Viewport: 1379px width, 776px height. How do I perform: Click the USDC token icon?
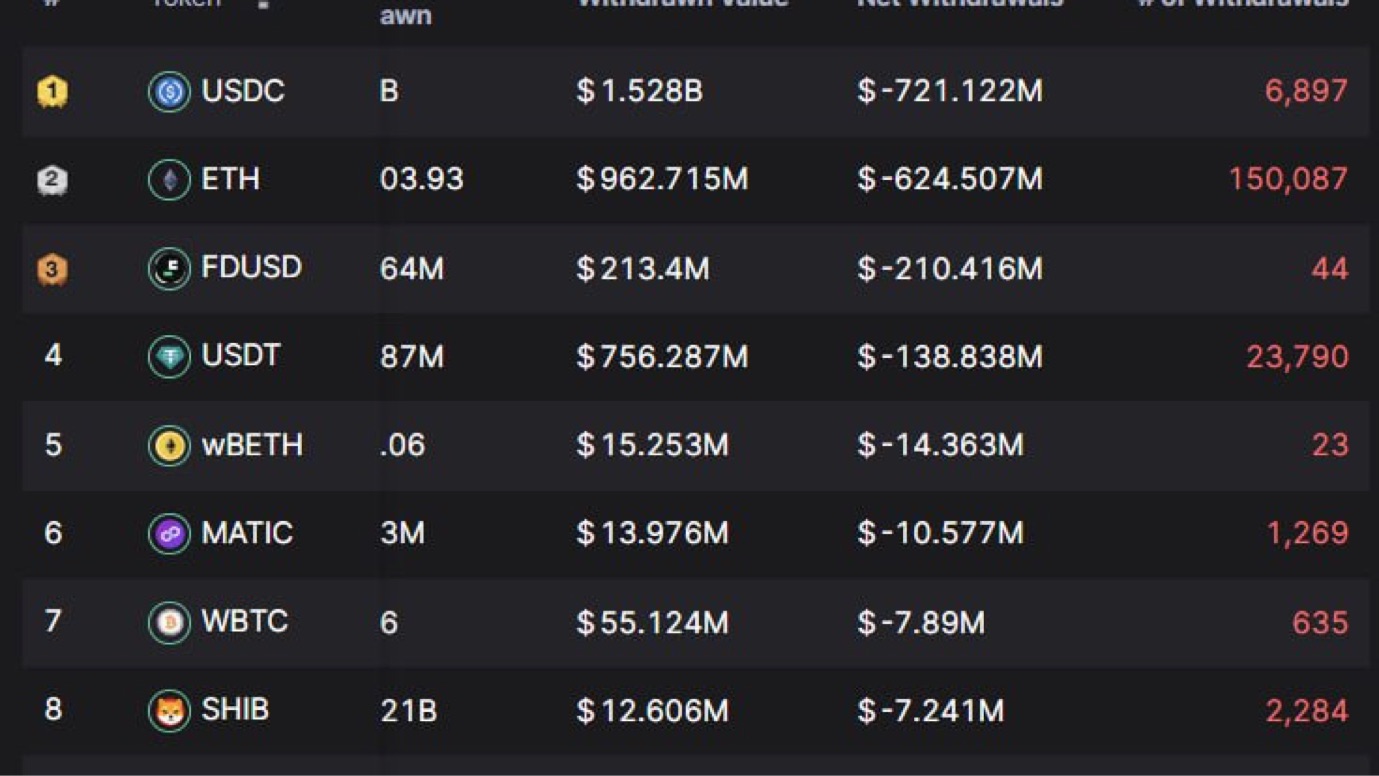click(169, 92)
